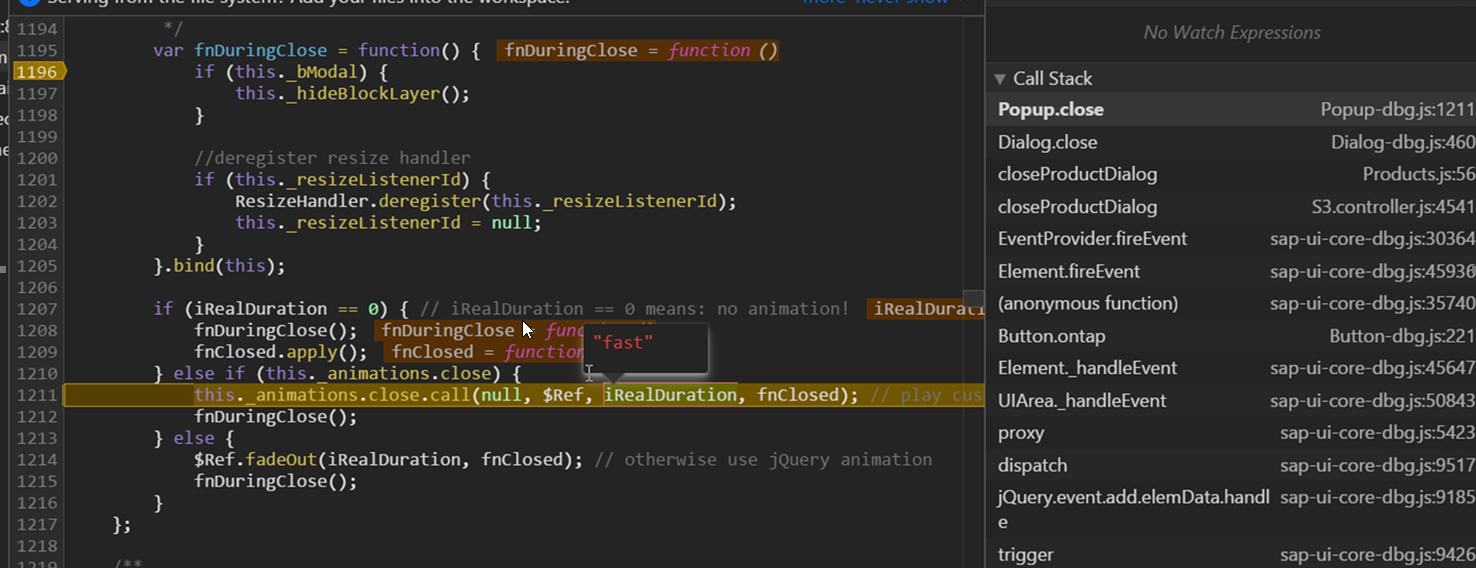
Task: Click line number 1202 in the gutter
Action: [x=37, y=201]
